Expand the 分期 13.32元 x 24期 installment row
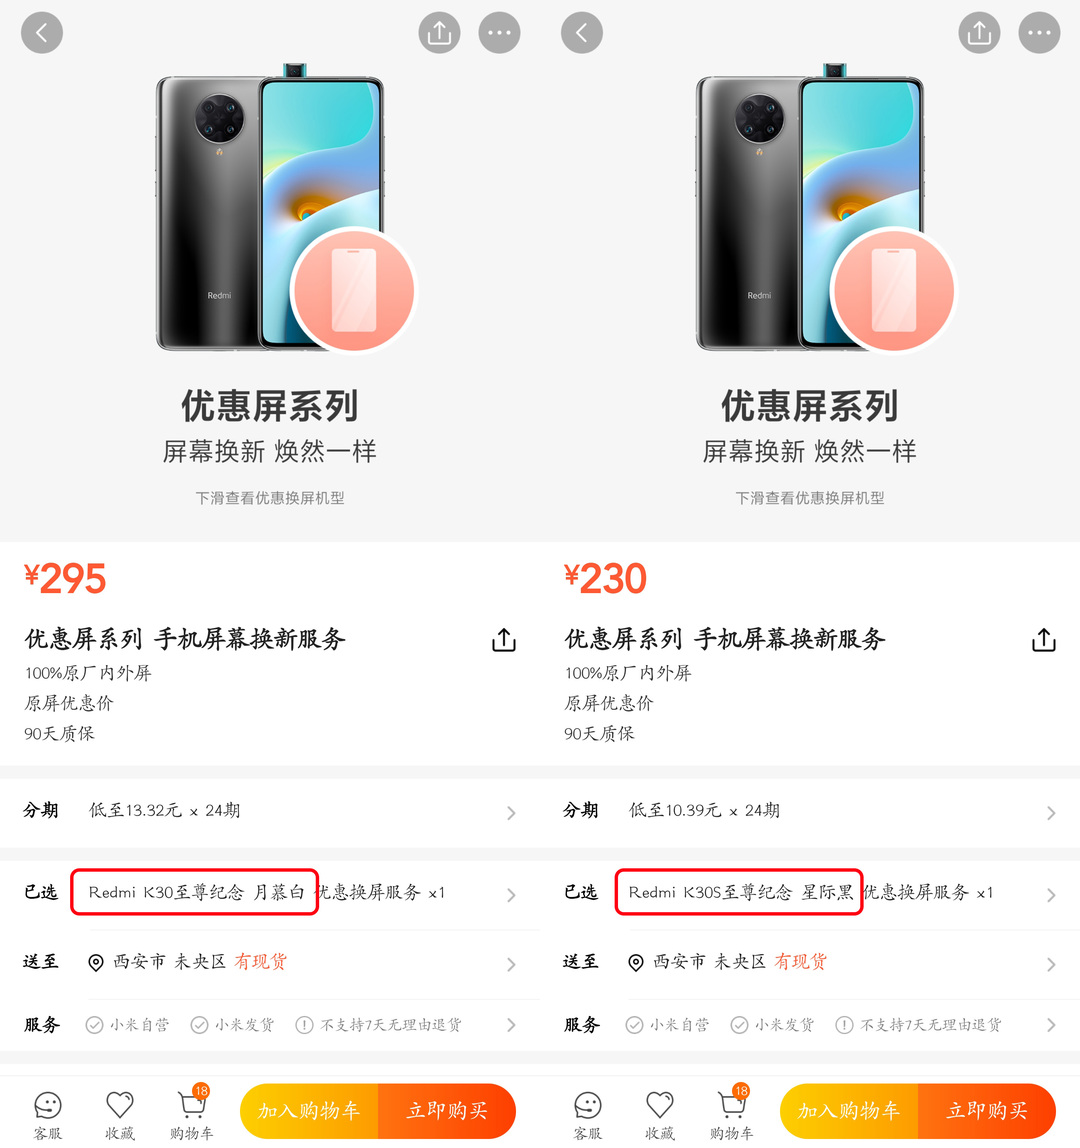This screenshot has width=1080, height=1148. coord(270,811)
